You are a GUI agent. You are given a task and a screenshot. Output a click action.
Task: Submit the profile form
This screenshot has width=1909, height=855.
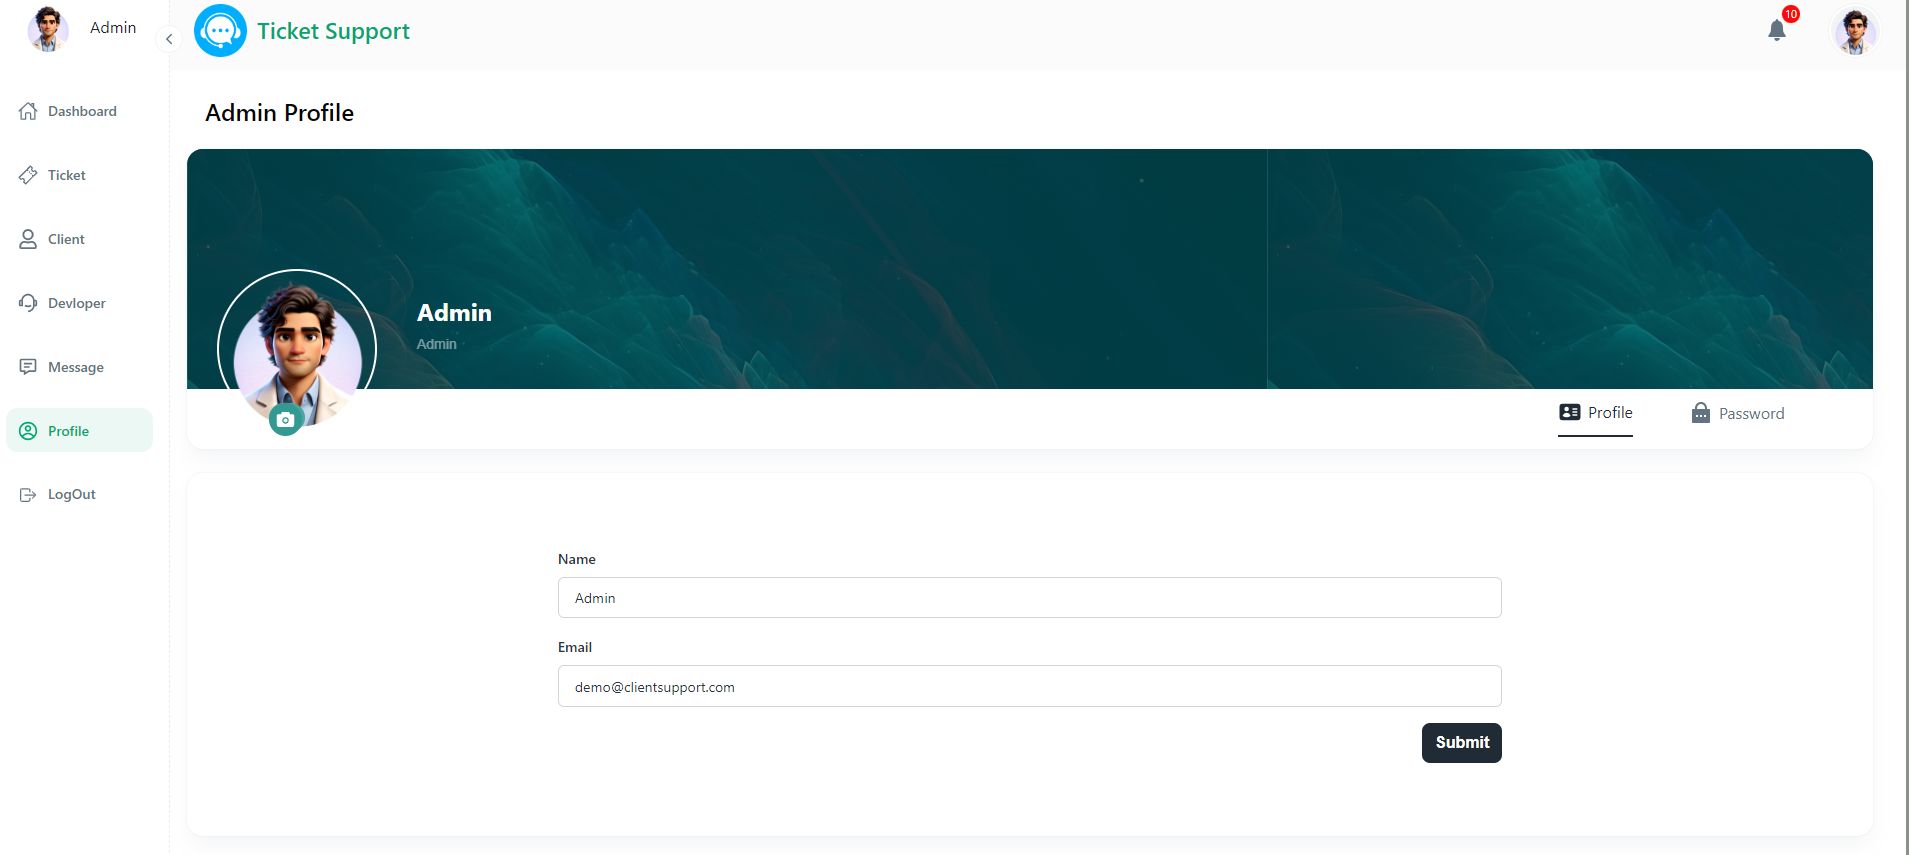pos(1462,743)
